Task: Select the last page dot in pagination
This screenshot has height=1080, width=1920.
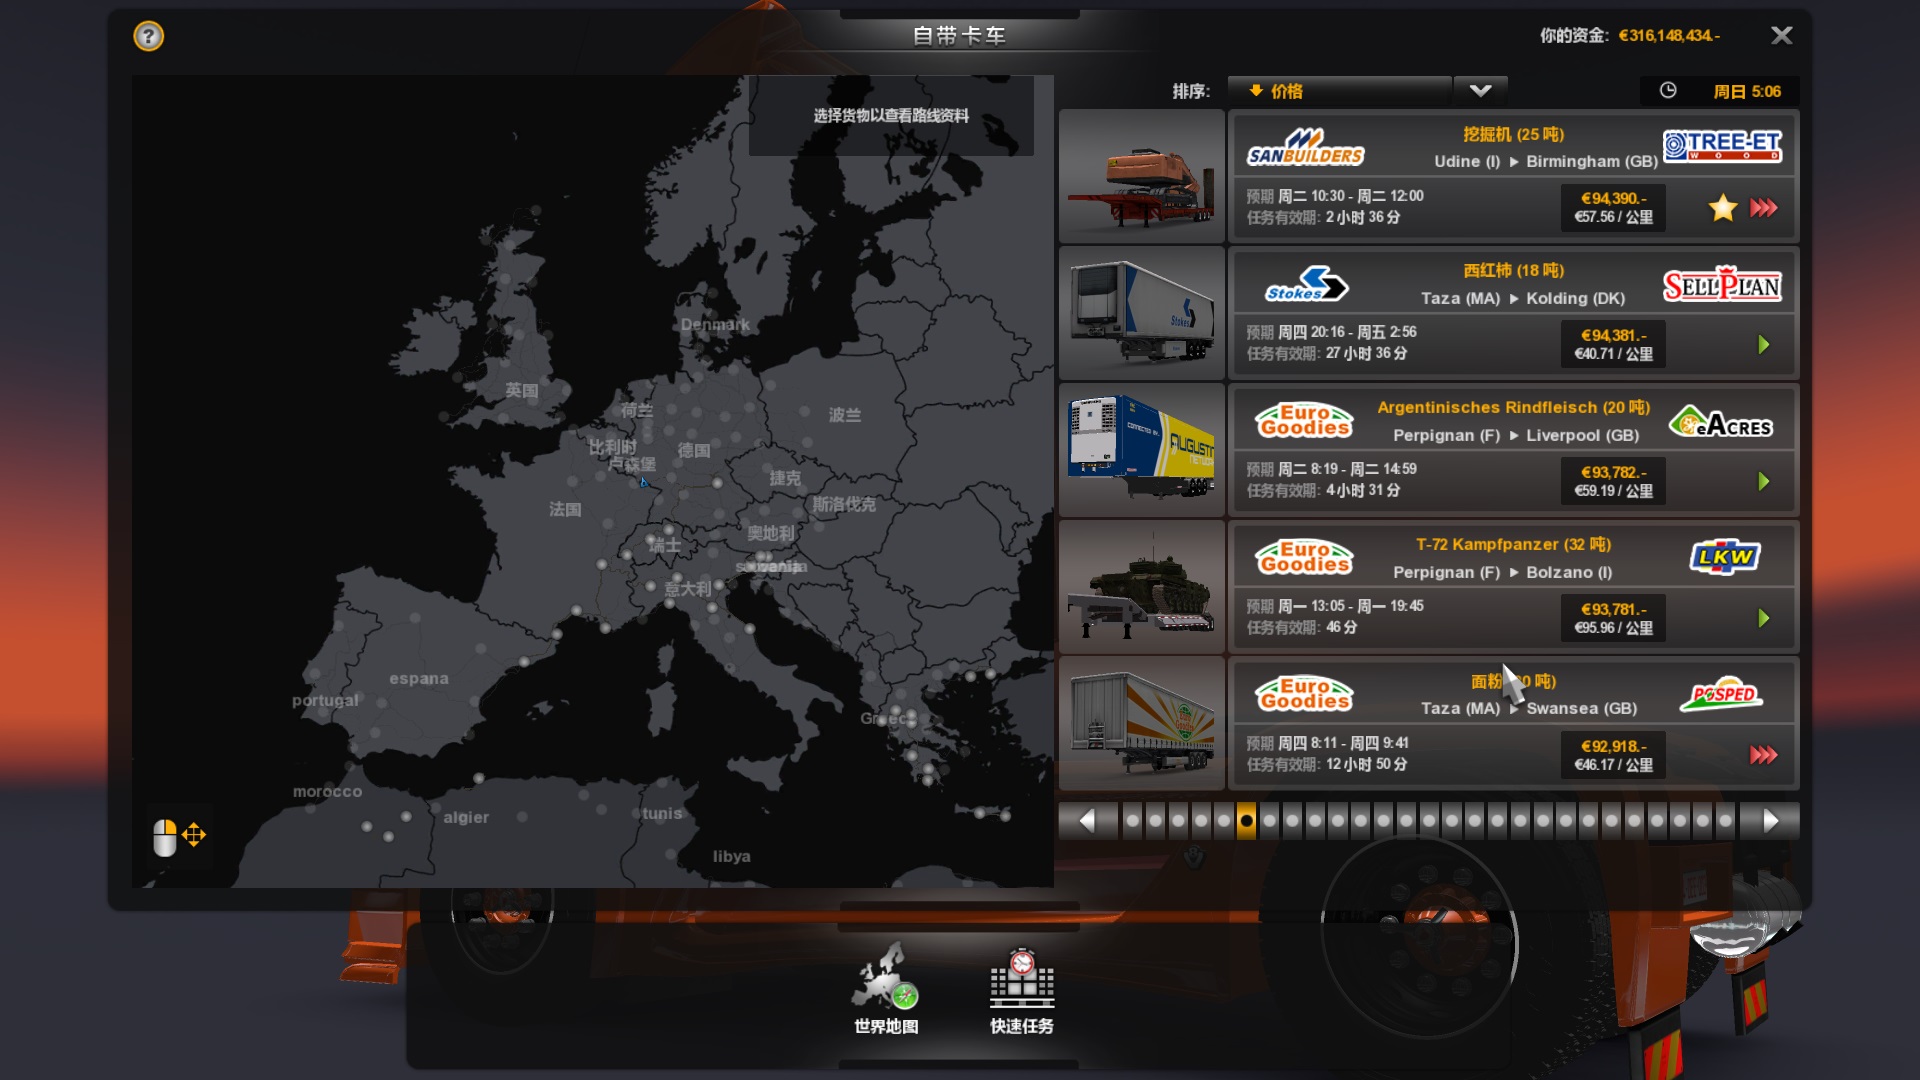Action: (1725, 821)
